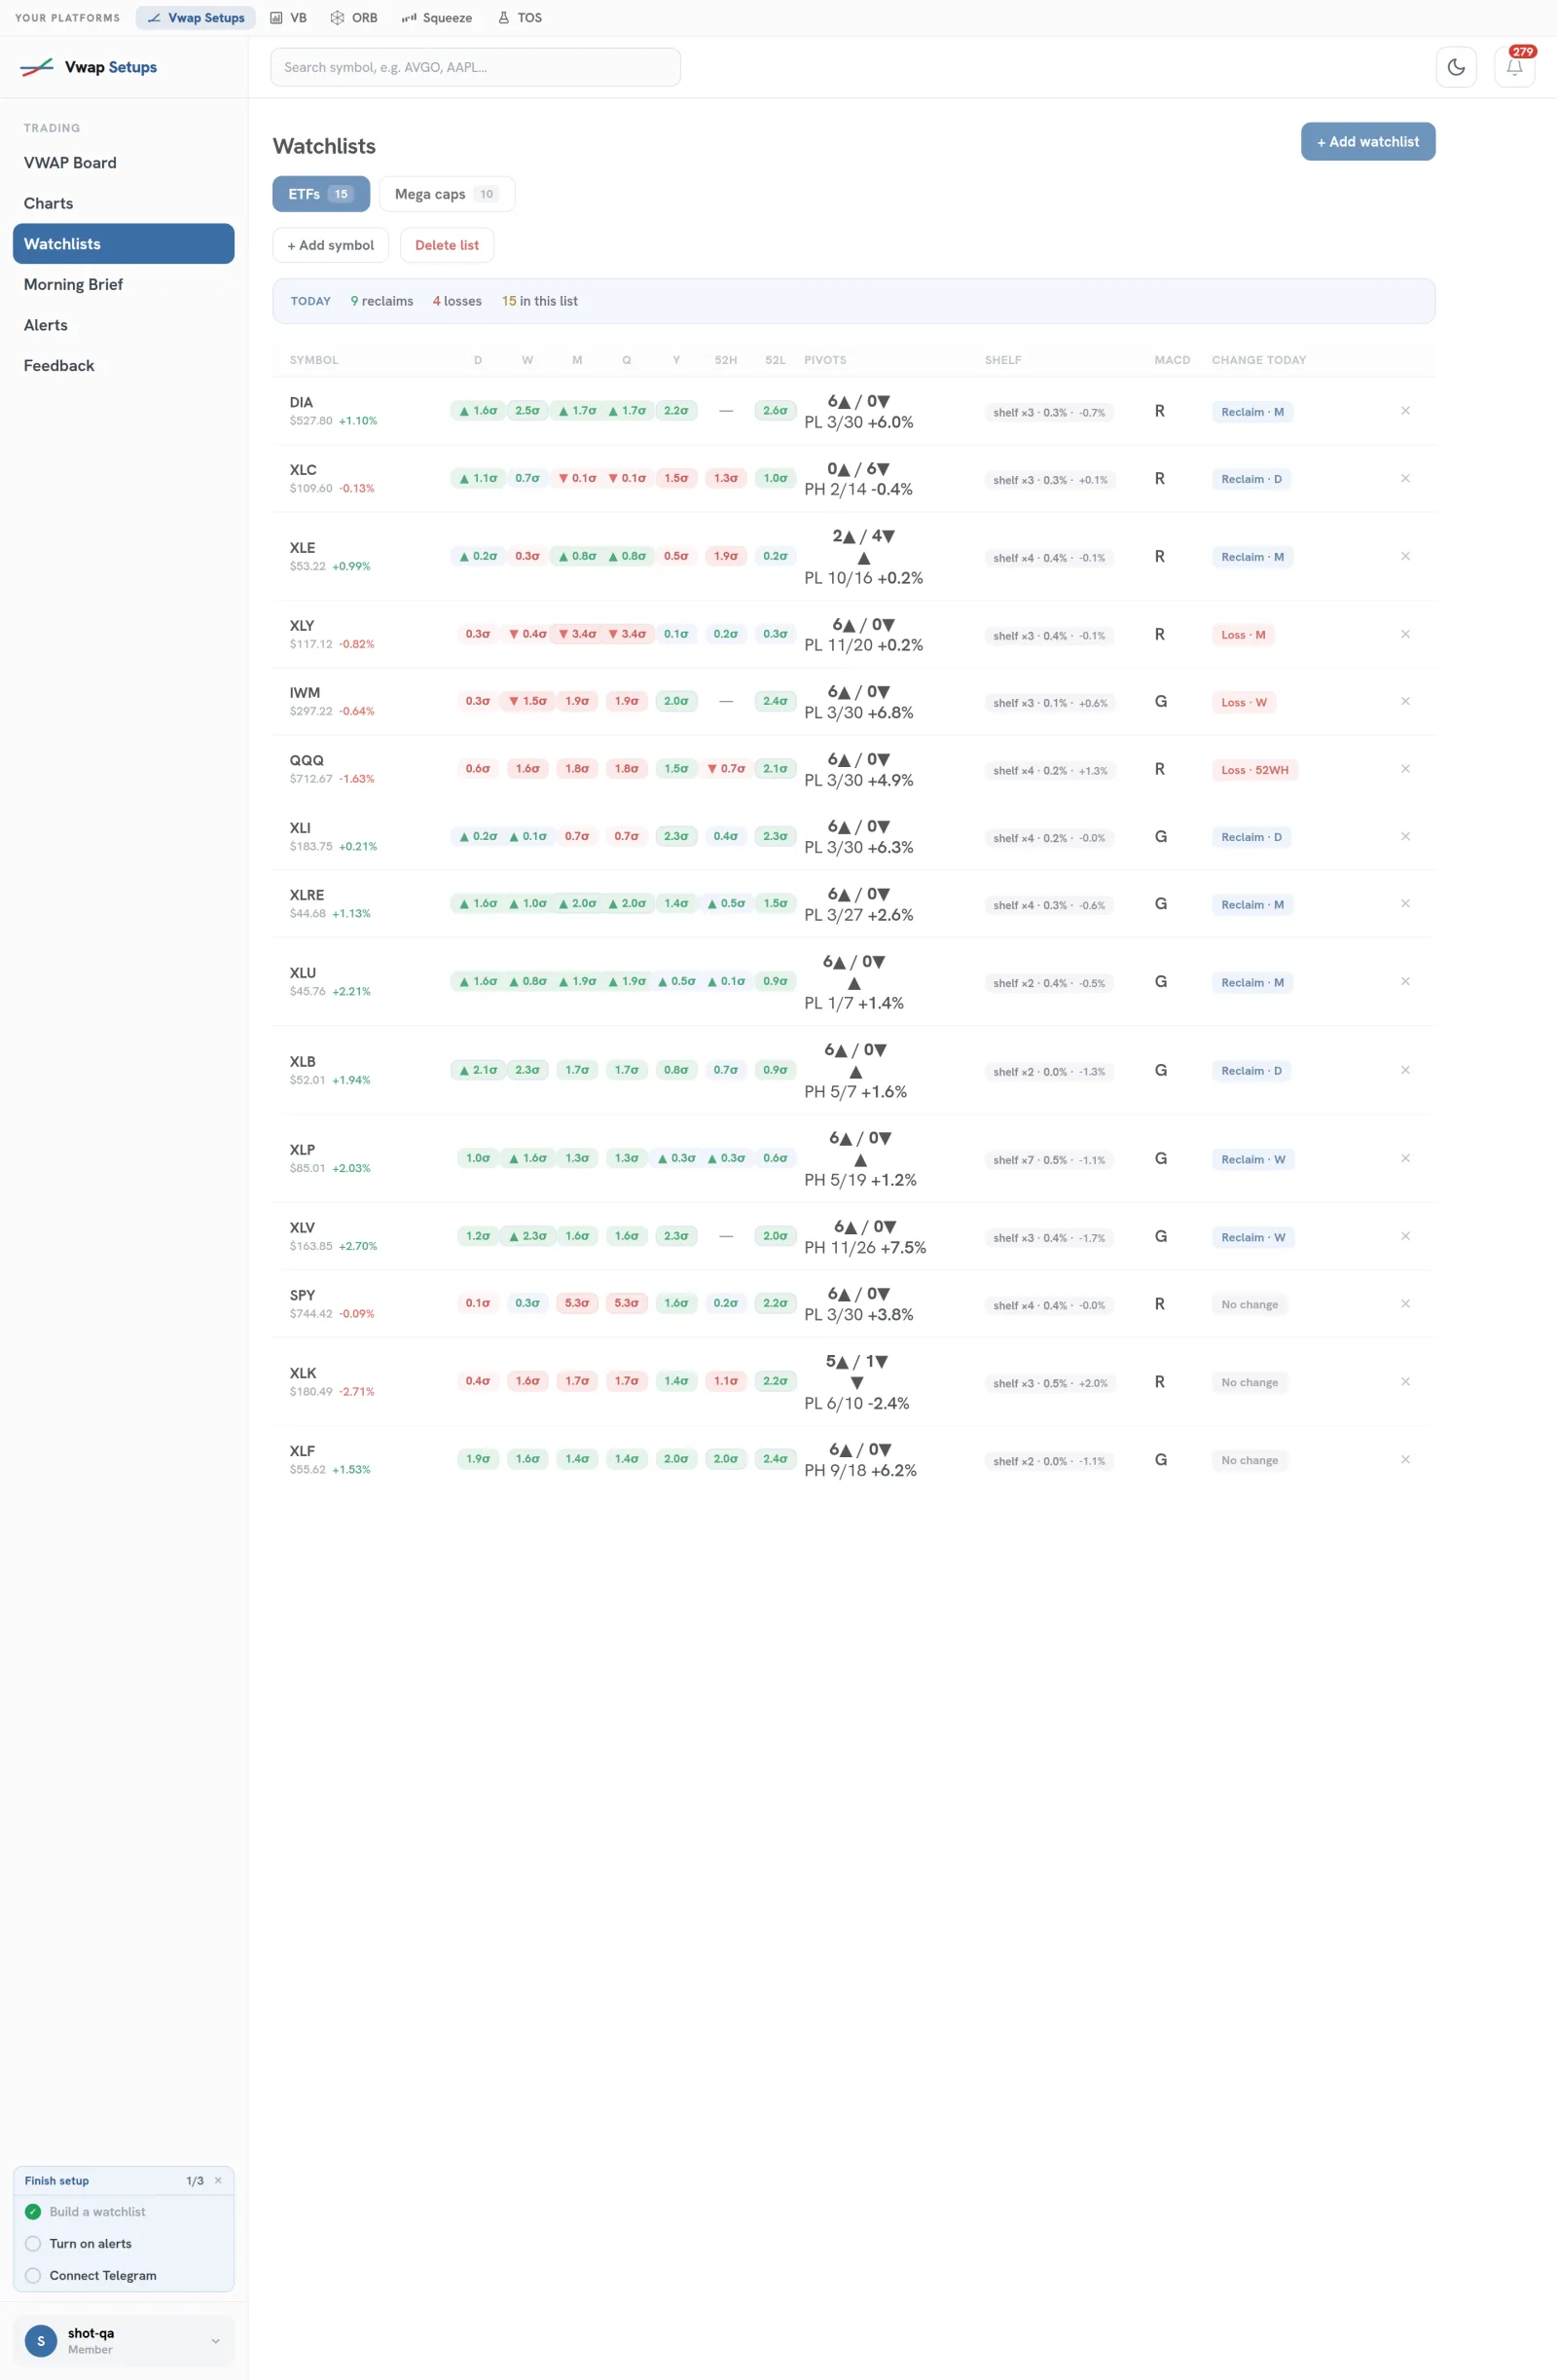The image size is (1557, 2380).
Task: Remove XLI row with its X icon
Action: click(1405, 836)
